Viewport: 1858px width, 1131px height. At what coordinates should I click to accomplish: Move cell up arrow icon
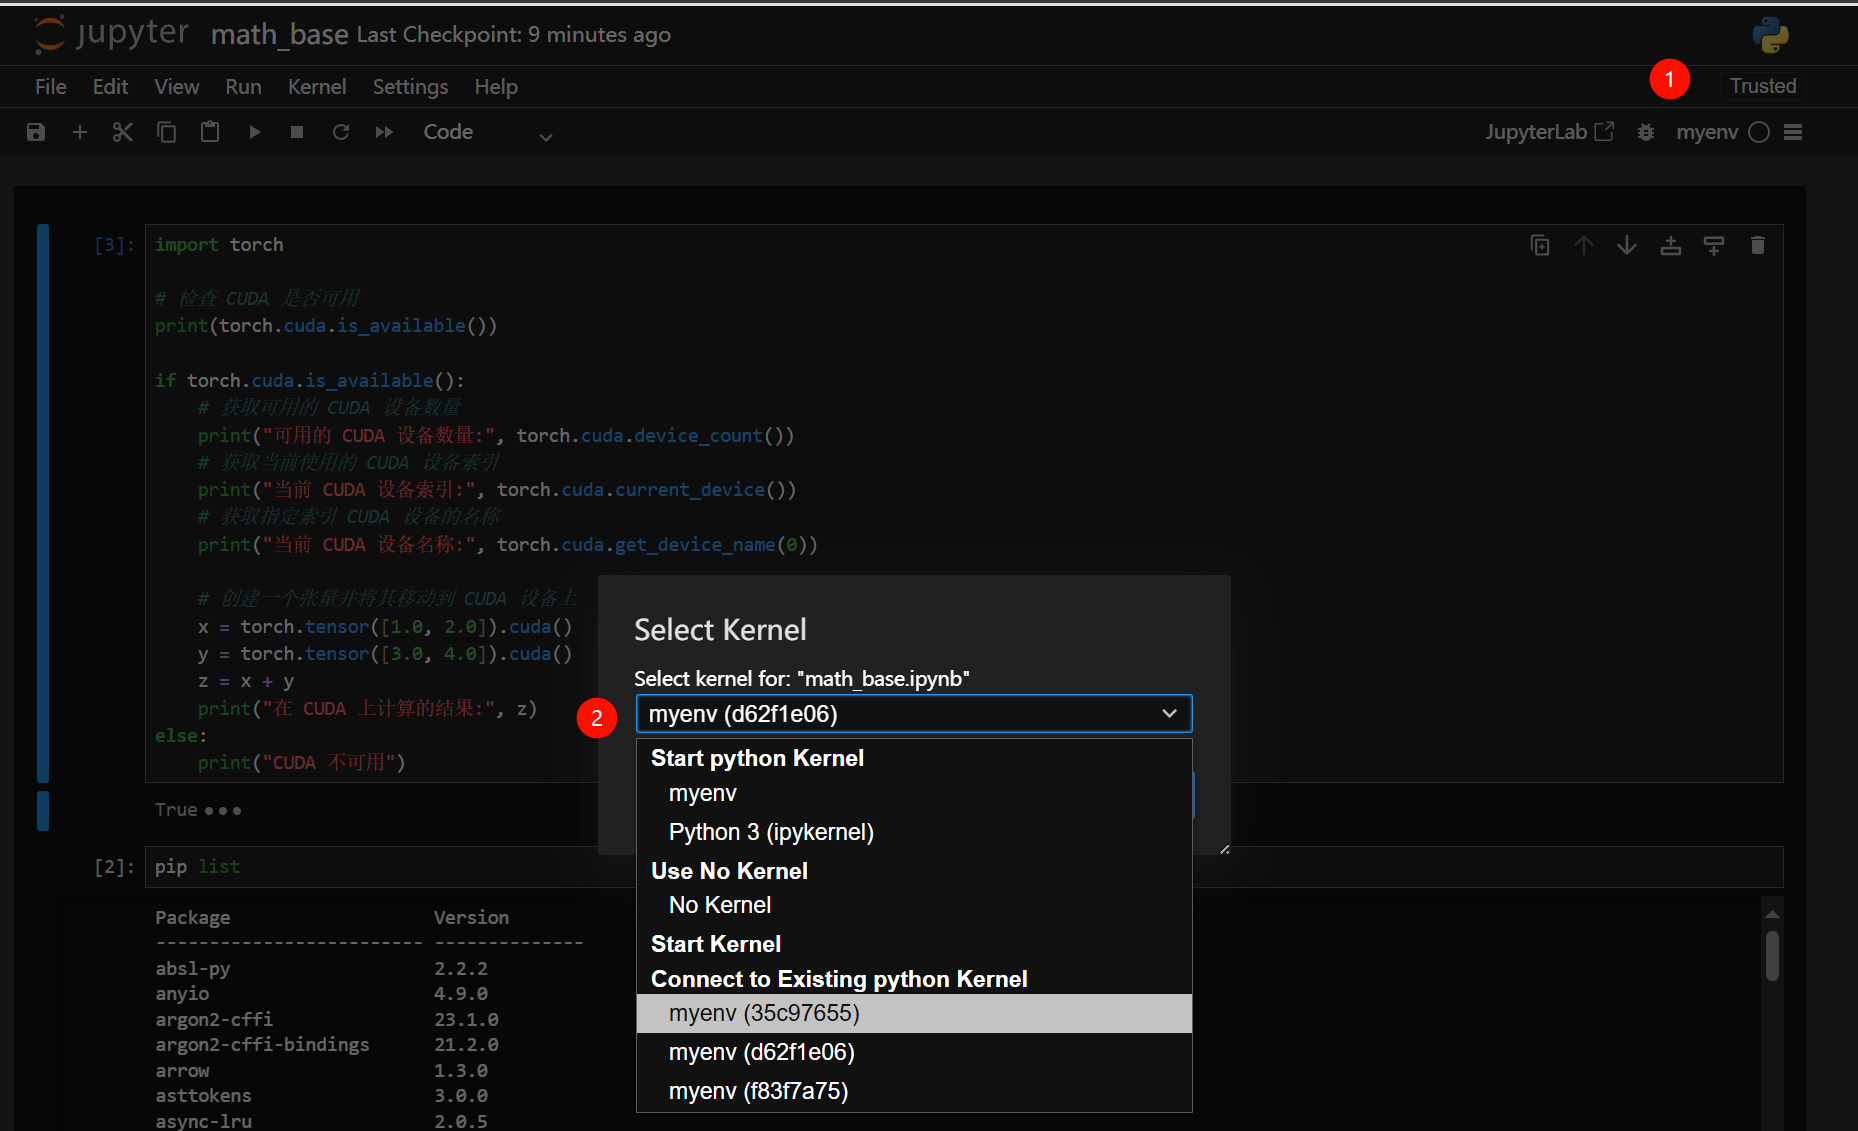1584,245
